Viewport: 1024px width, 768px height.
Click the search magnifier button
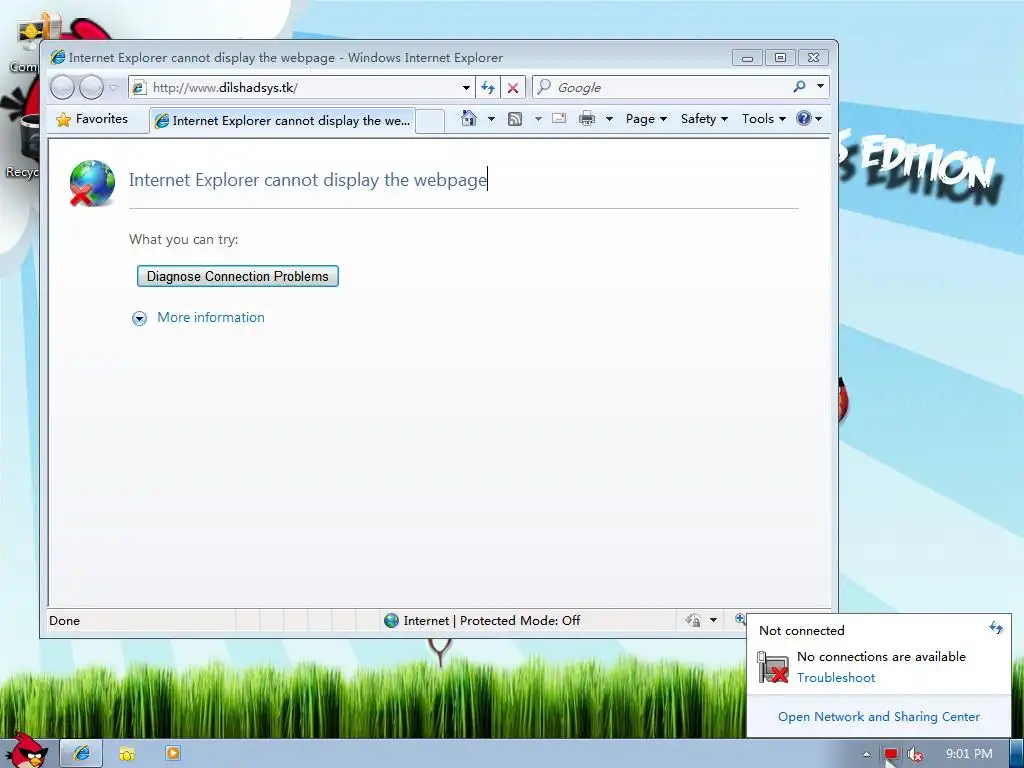(799, 87)
